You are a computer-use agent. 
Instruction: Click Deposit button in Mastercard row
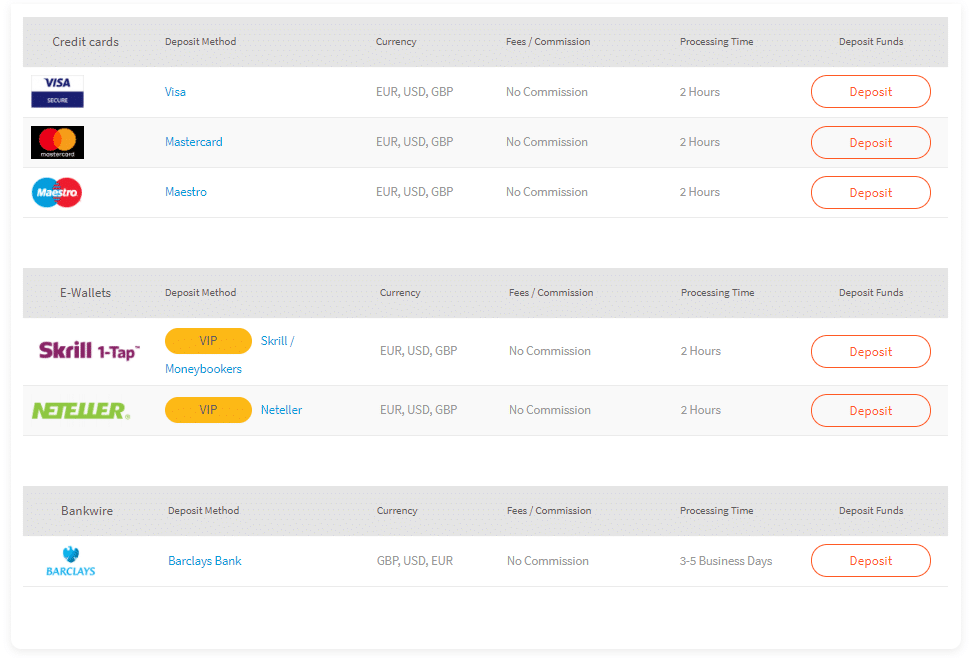coord(871,143)
